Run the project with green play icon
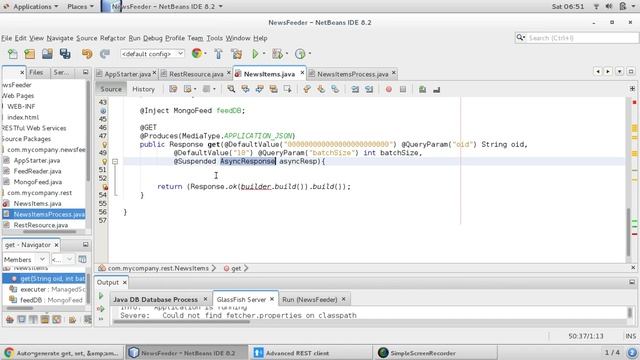Screen dimensions: 640x360 click(255, 54)
